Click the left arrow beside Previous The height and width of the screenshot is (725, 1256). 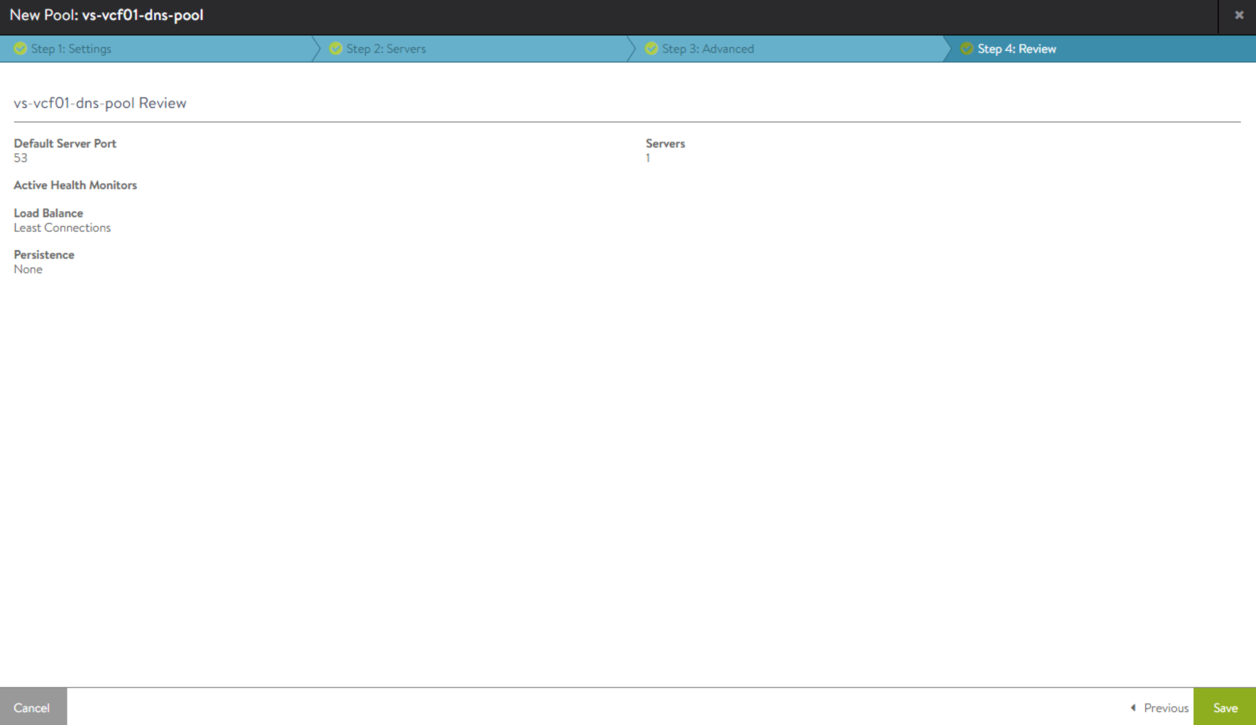coord(1133,708)
